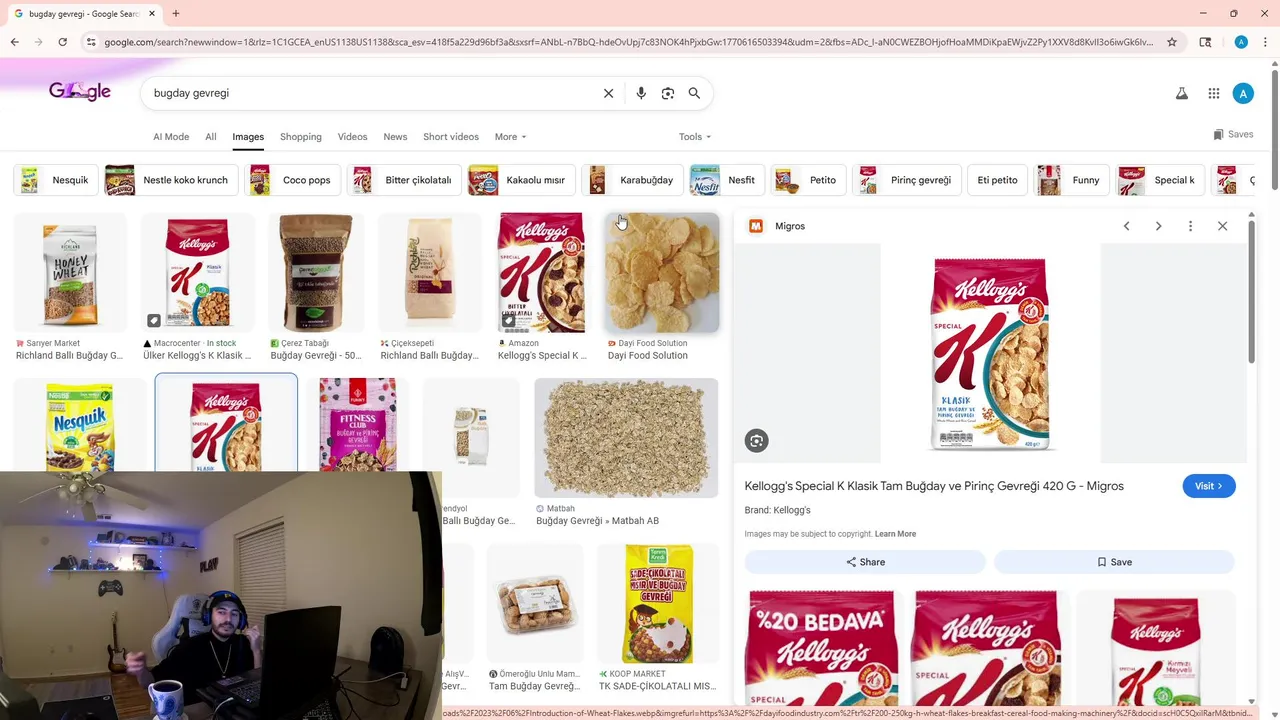Open the Google logo home link
1280x720 pixels.
(79, 91)
